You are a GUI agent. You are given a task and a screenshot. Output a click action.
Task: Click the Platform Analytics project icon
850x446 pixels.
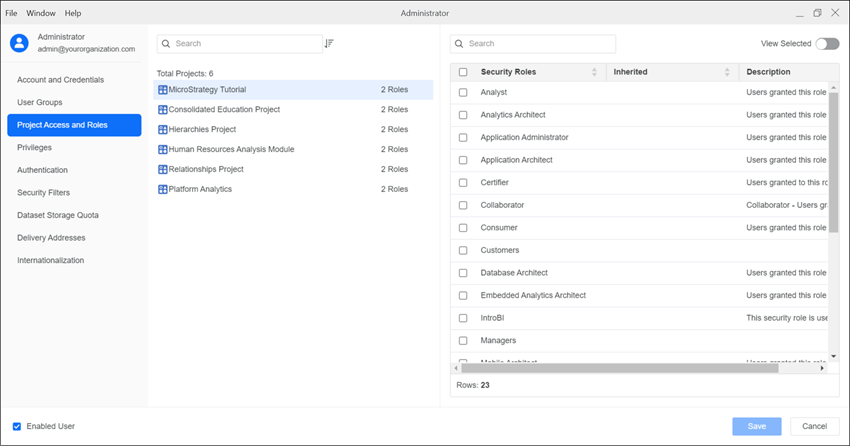(x=163, y=189)
